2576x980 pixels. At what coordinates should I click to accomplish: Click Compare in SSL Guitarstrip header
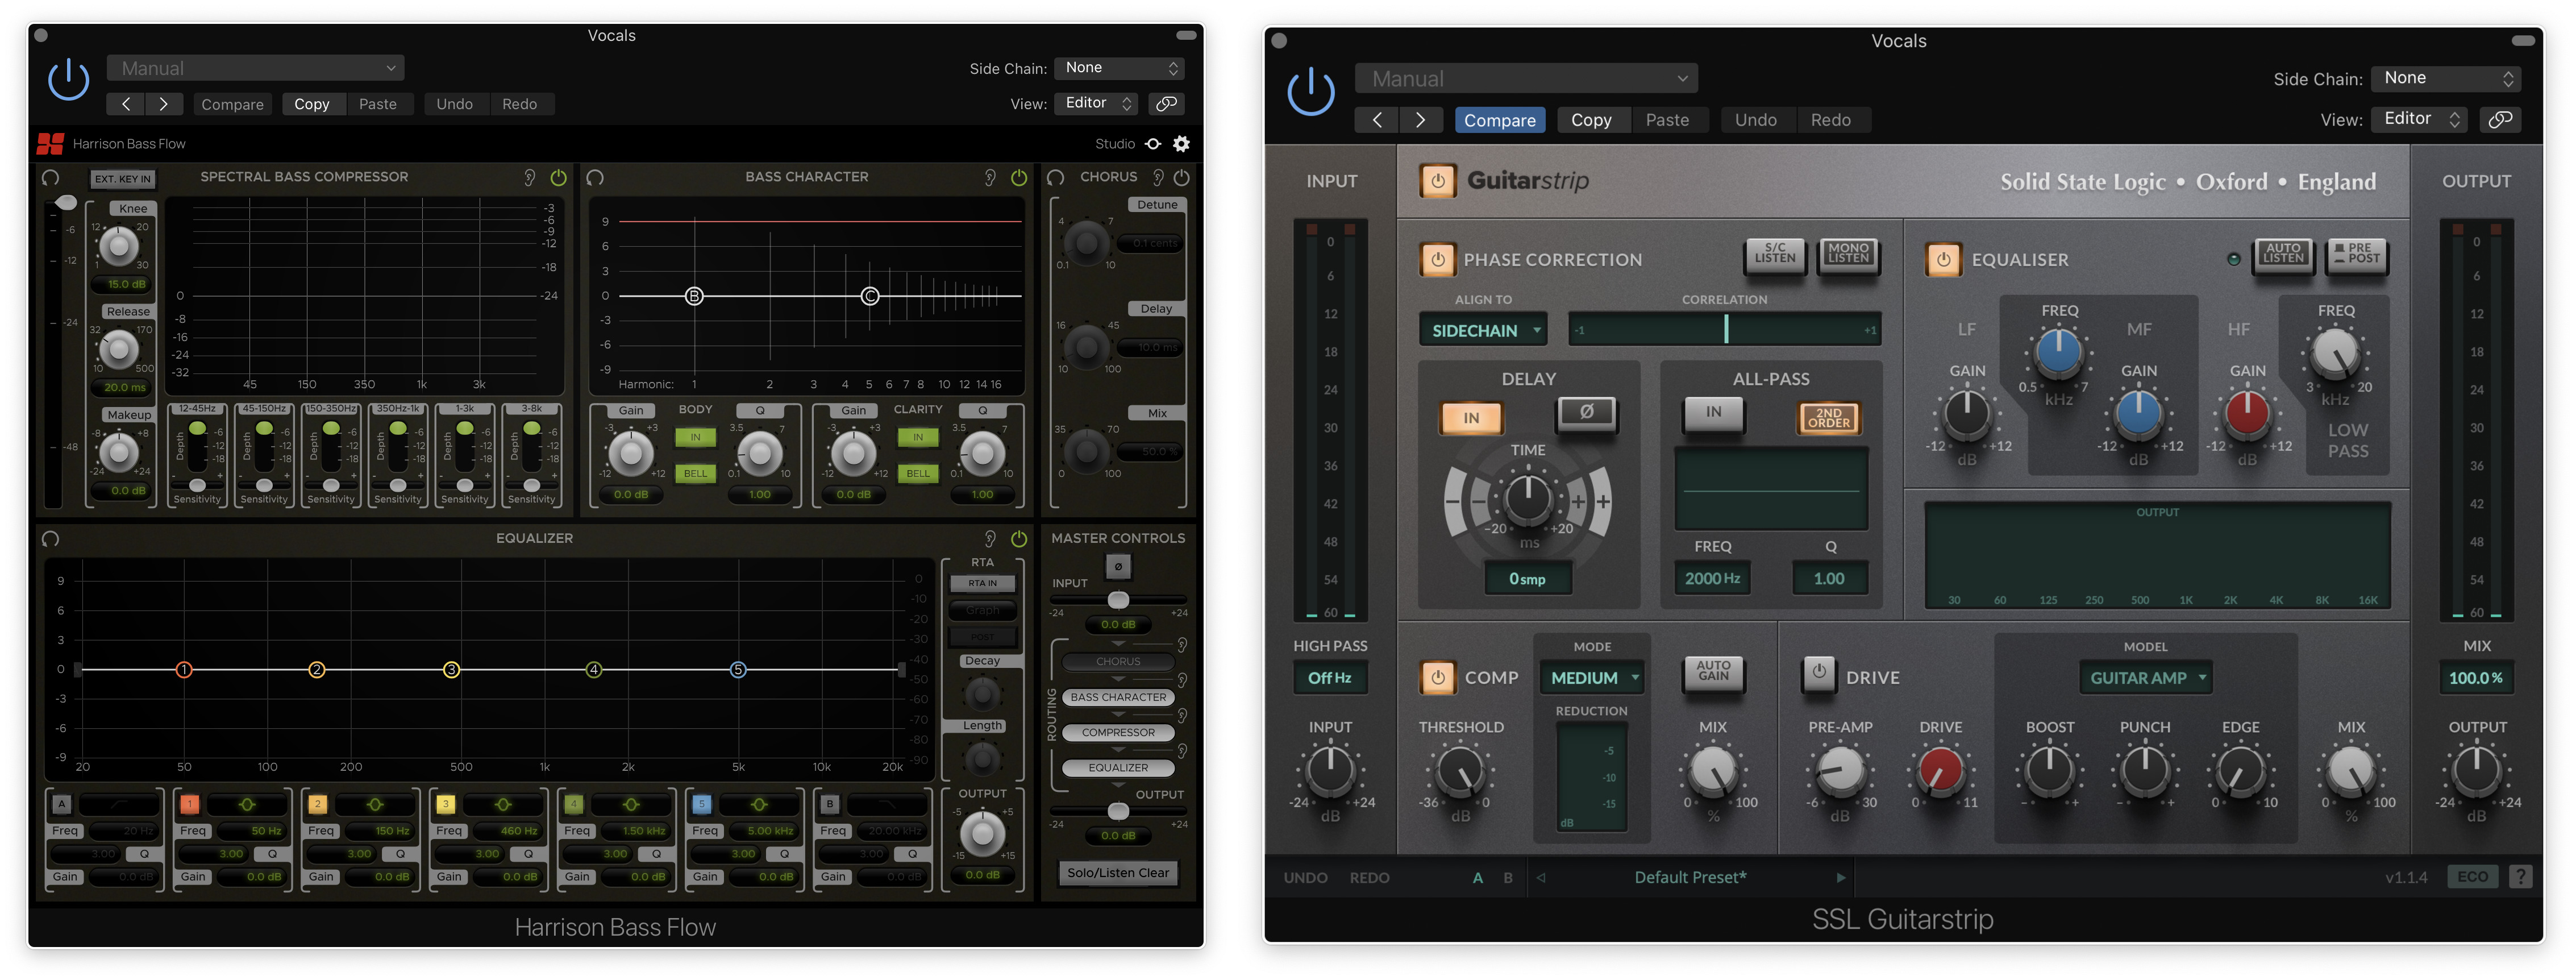tap(1499, 120)
